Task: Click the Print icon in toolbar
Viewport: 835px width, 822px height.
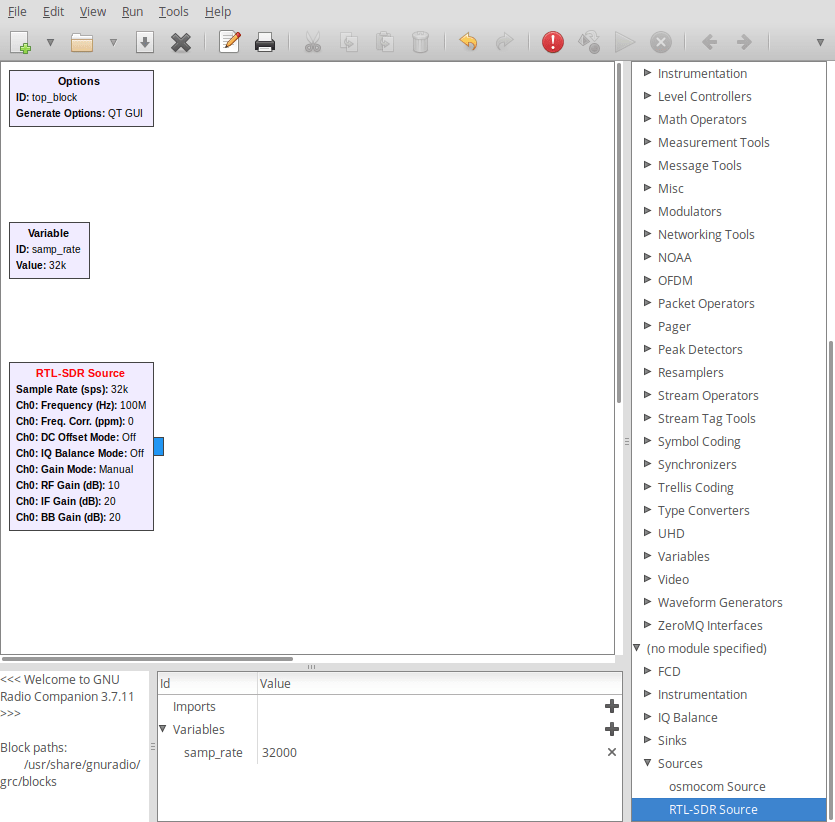Action: click(x=264, y=42)
